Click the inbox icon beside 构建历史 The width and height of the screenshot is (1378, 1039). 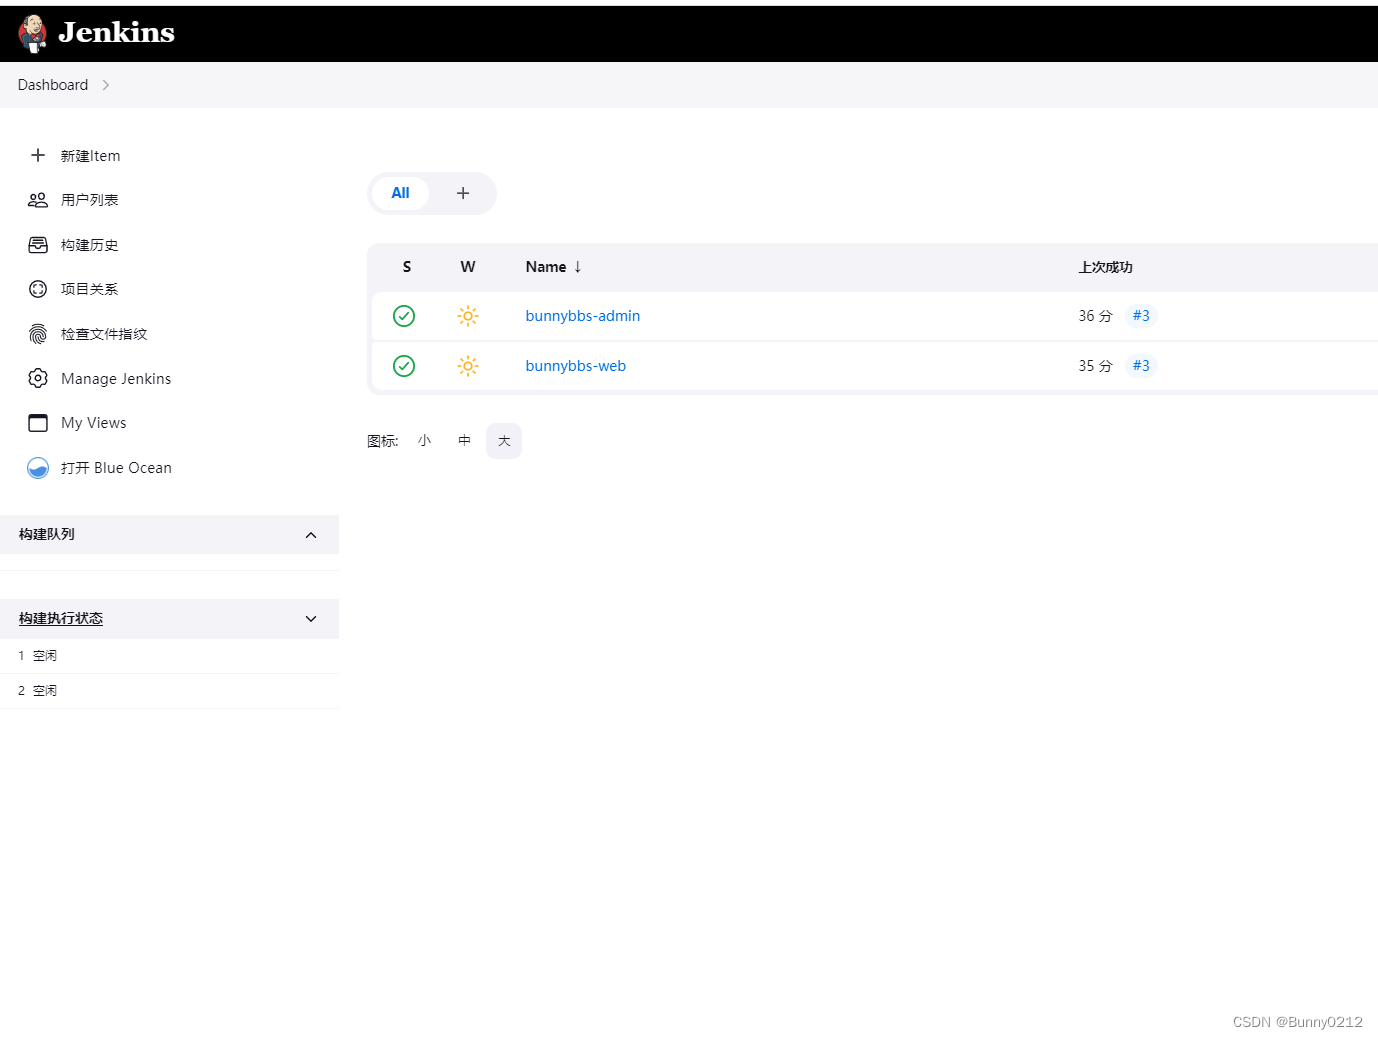38,245
